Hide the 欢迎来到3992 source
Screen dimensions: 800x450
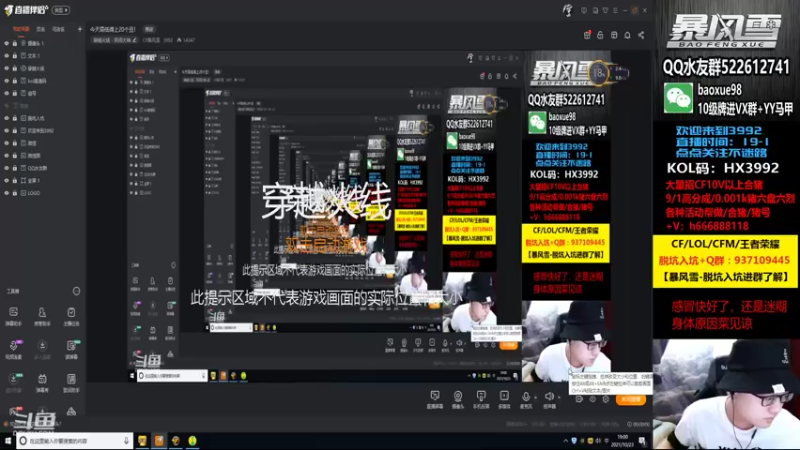7,131
